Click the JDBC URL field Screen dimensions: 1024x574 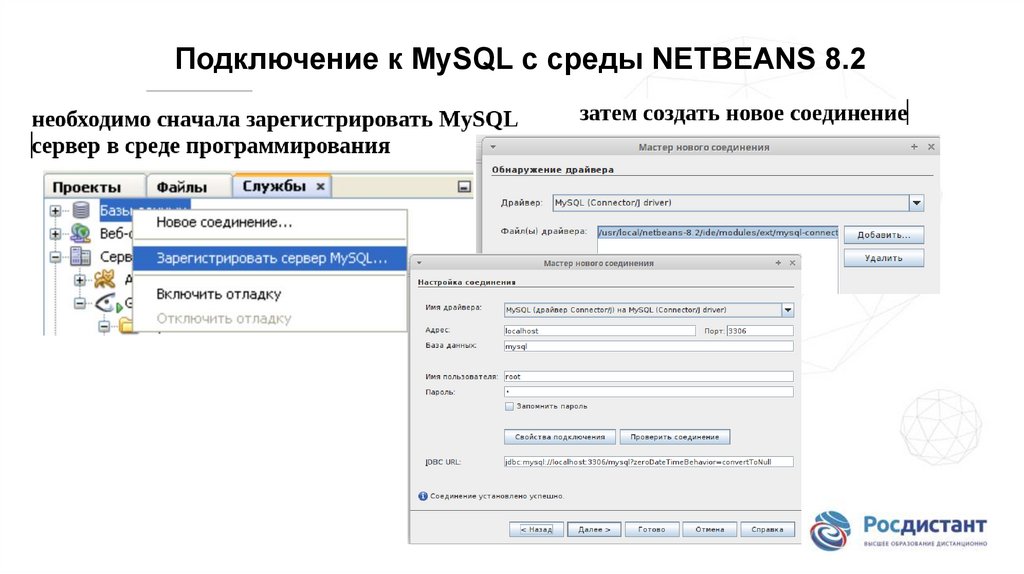point(648,462)
